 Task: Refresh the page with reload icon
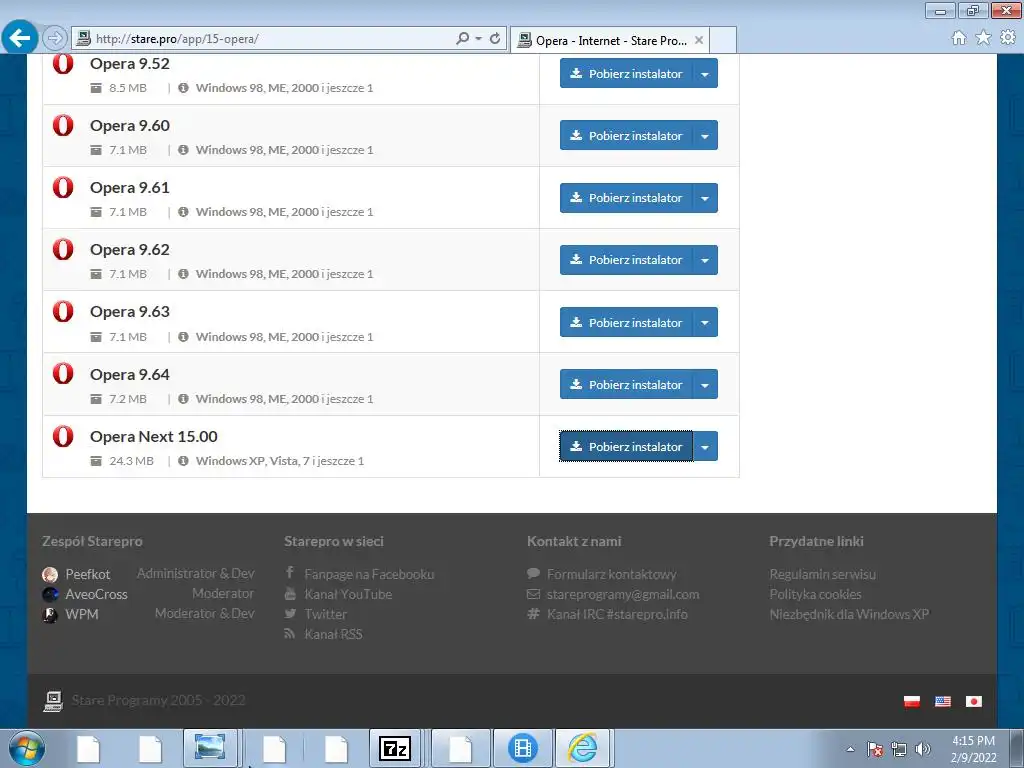click(495, 39)
